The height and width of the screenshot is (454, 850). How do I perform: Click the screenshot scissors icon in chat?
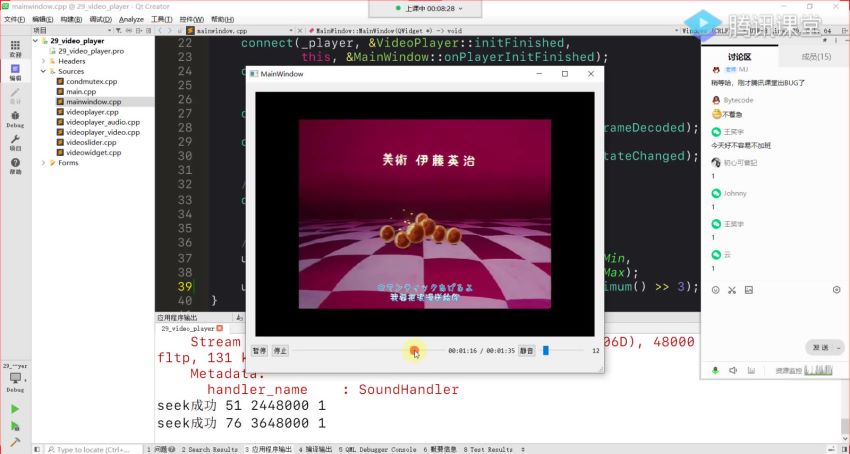coord(732,290)
